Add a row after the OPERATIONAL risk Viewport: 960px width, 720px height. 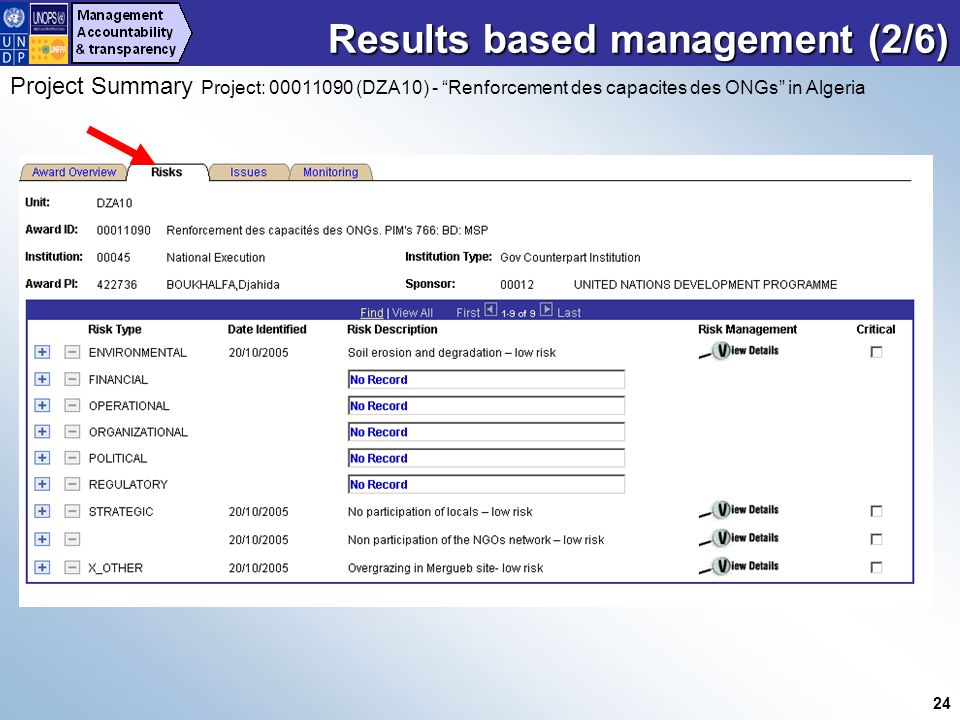tap(42, 405)
